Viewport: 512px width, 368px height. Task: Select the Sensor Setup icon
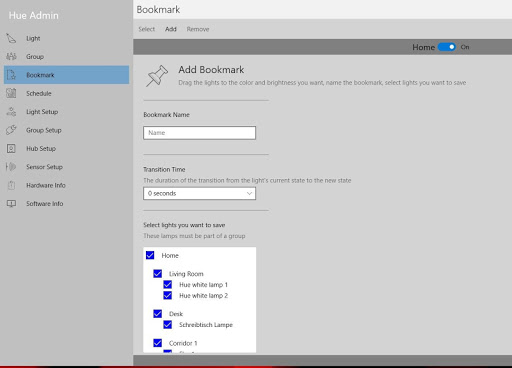pos(11,167)
